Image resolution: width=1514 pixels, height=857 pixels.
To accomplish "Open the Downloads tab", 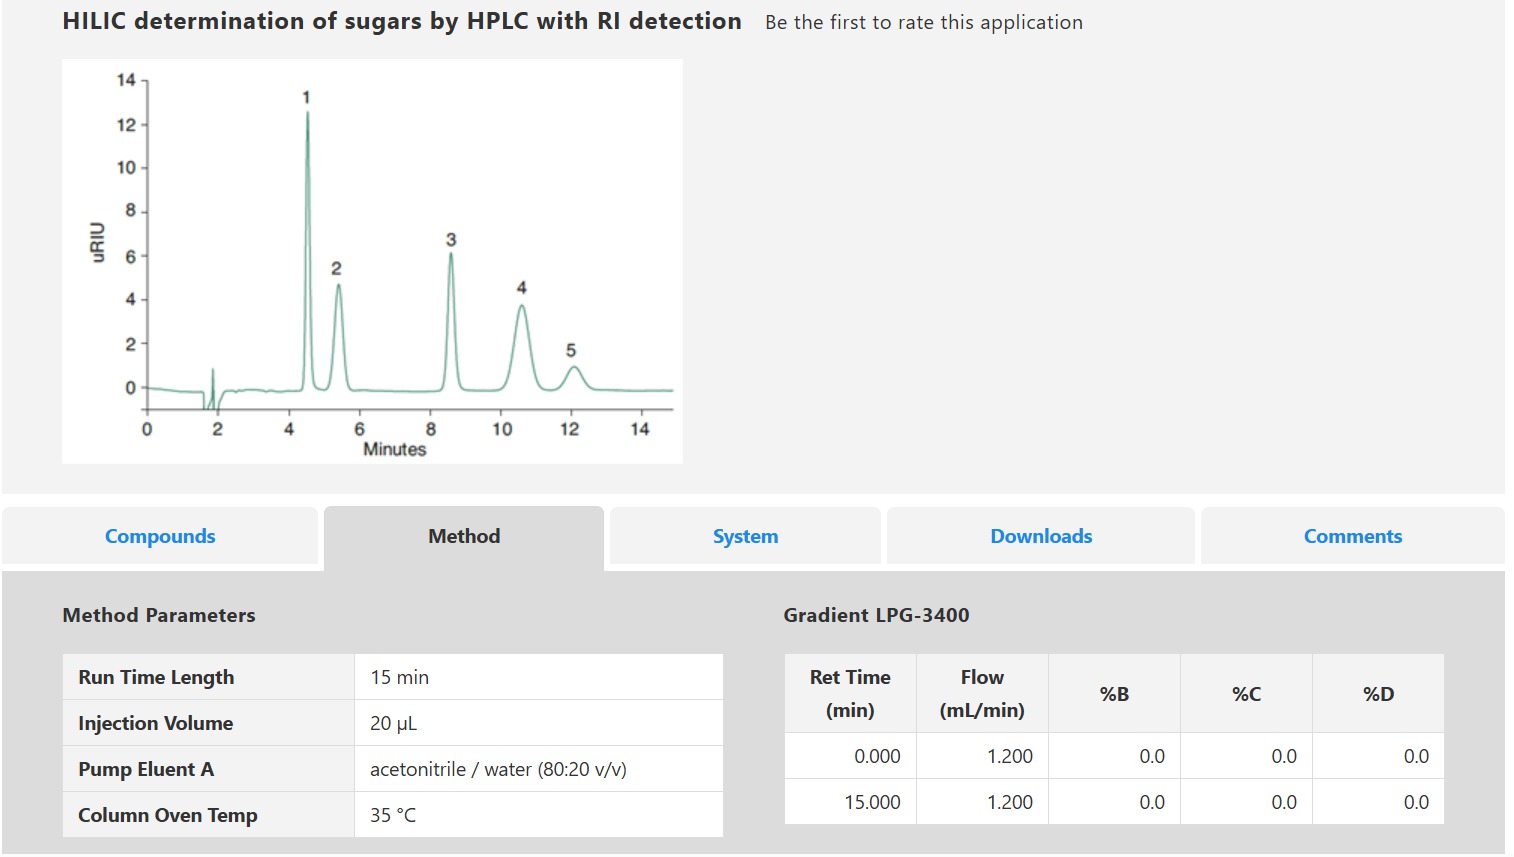I will (x=1041, y=536).
